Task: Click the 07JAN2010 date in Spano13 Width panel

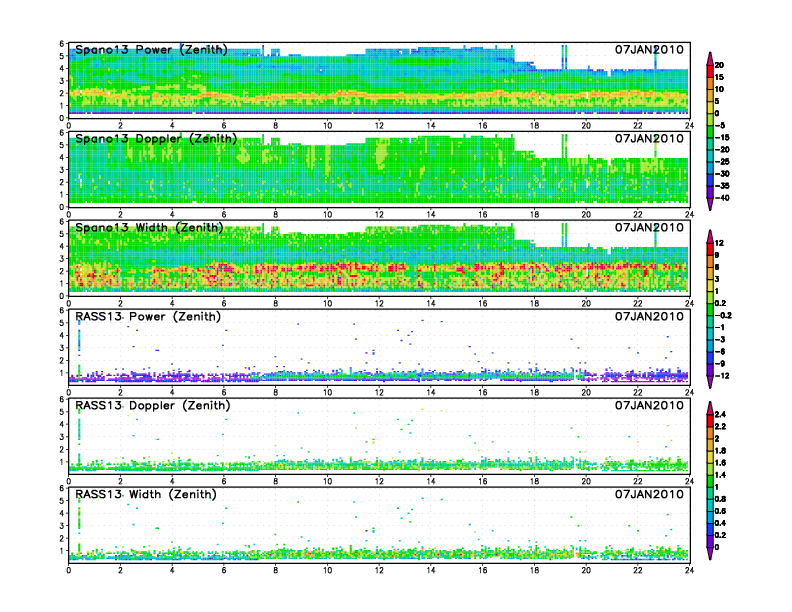Action: point(649,227)
